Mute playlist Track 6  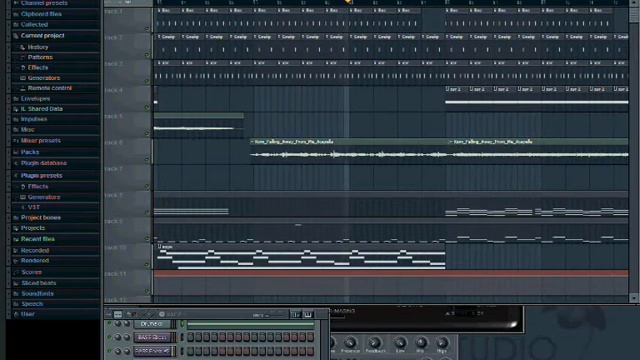click(x=147, y=160)
